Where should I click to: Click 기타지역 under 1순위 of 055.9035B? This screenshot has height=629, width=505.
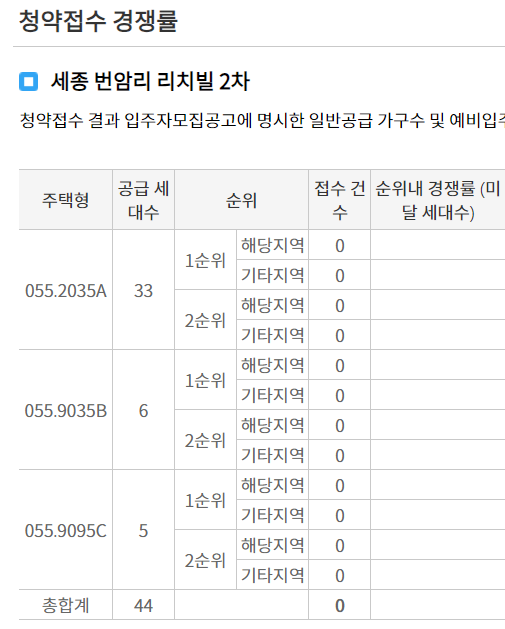point(272,395)
